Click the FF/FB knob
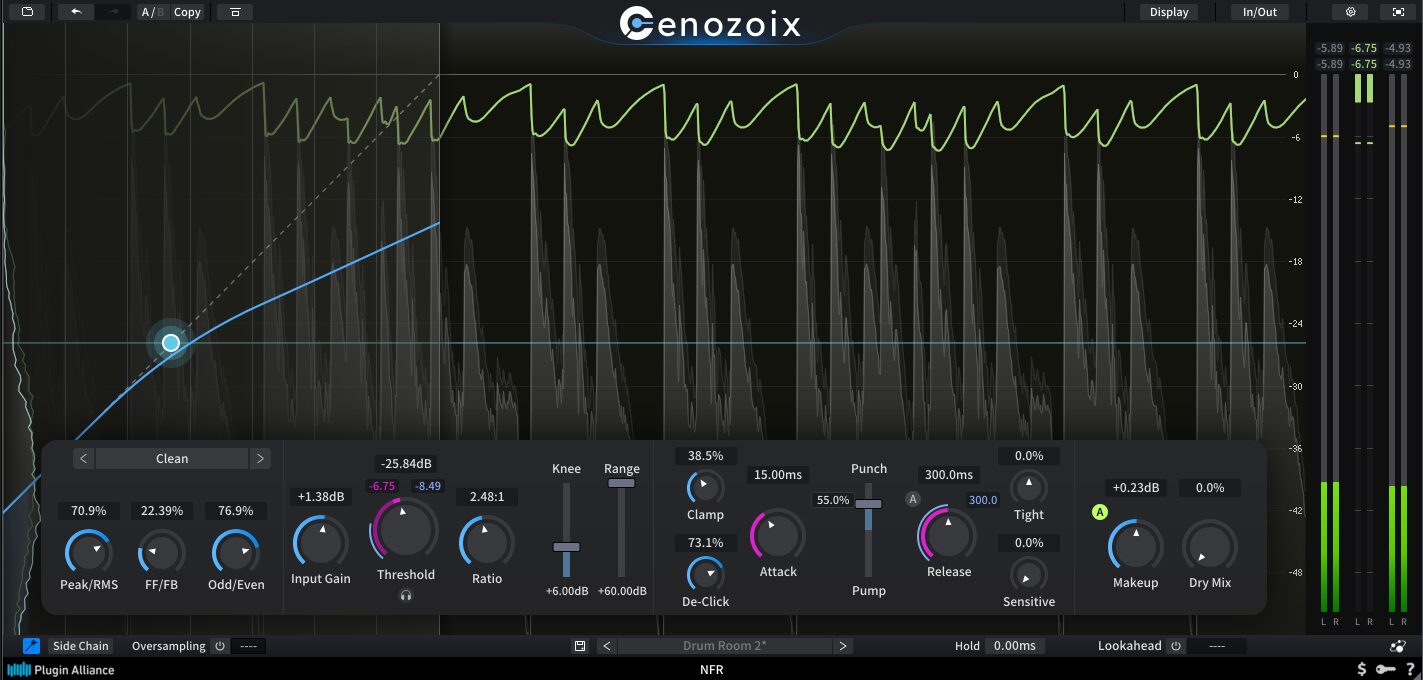Viewport: 1423px width, 680px height. 162,551
